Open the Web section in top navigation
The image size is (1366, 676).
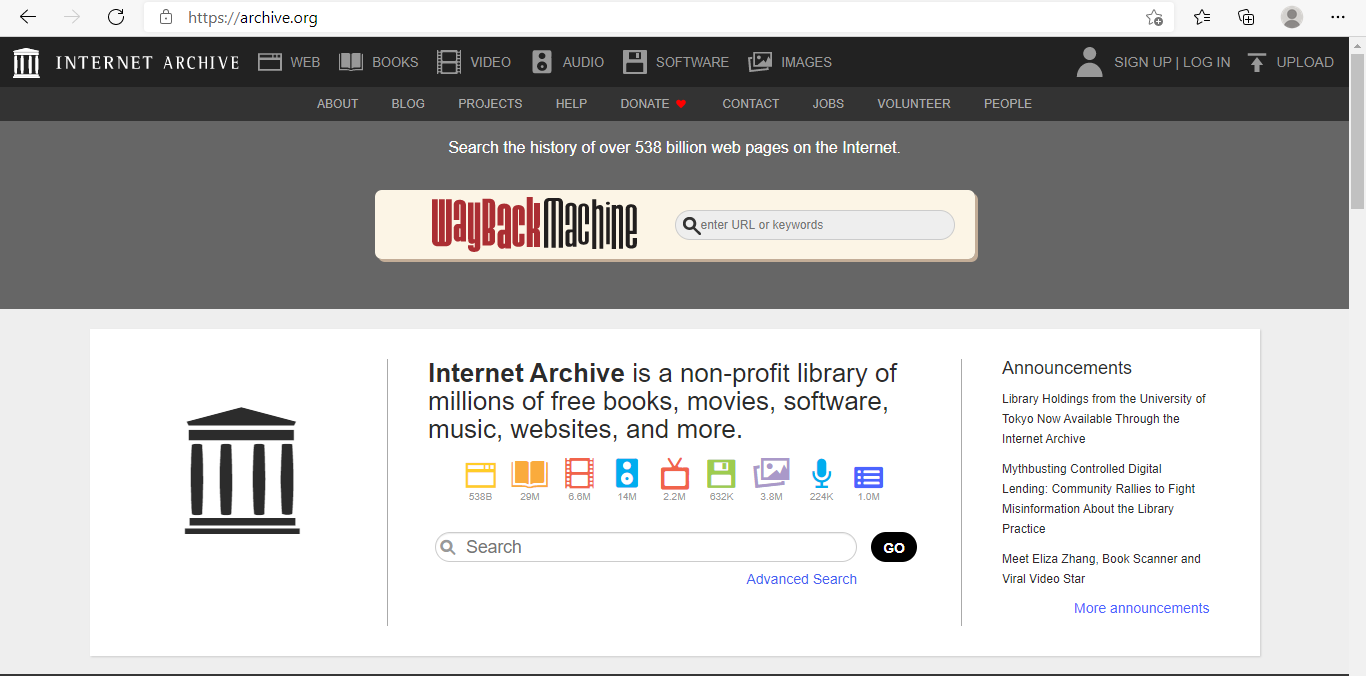(289, 62)
